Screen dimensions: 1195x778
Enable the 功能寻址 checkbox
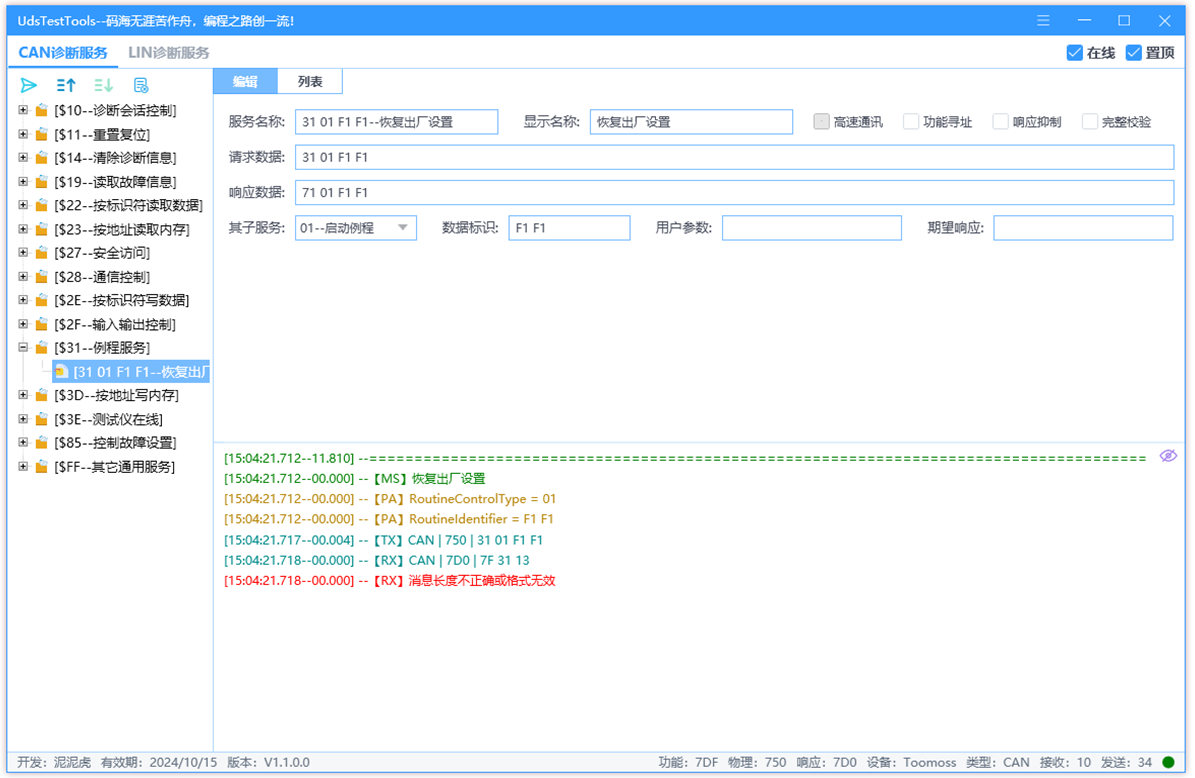(911, 122)
